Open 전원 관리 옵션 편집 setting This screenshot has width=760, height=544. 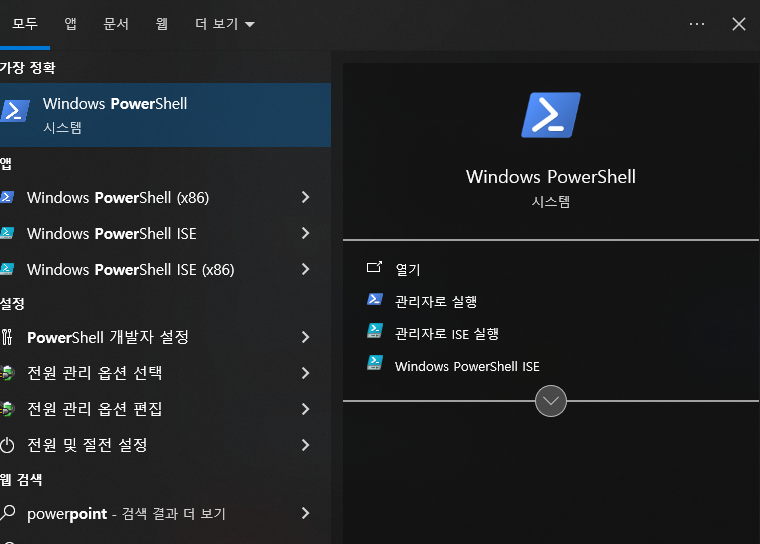coord(95,409)
